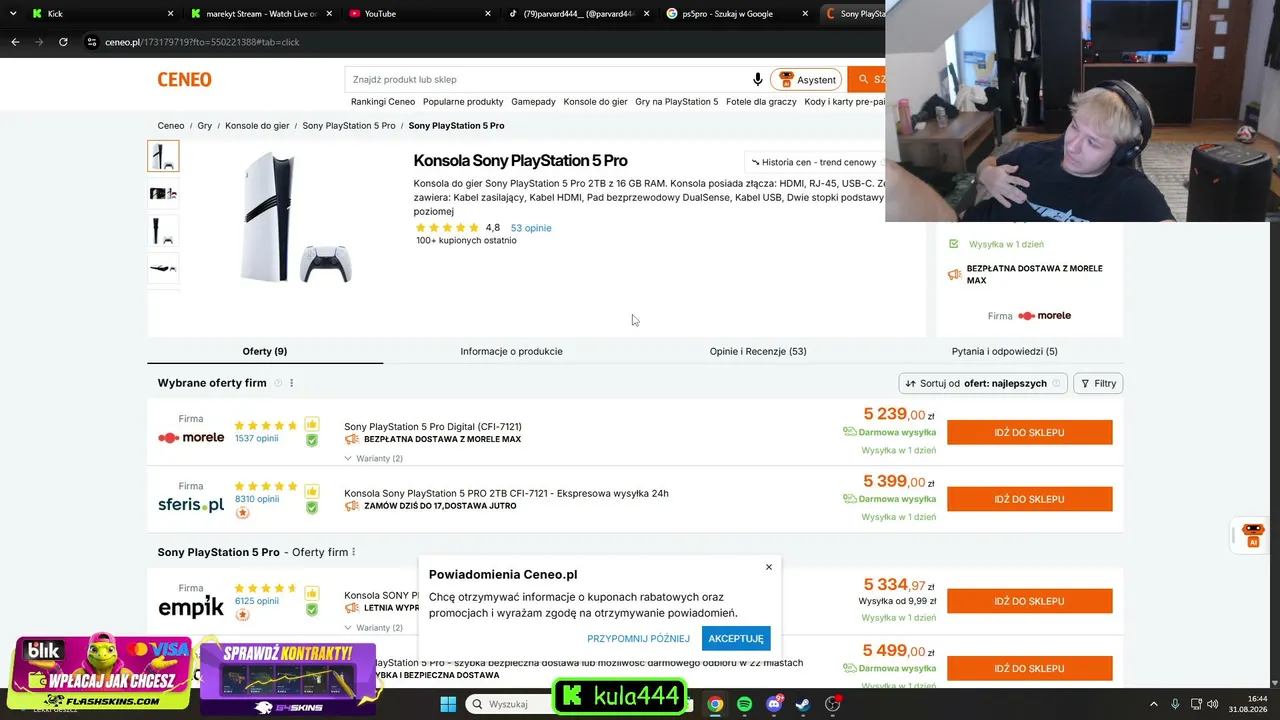Click green shield badge in sferis offer
The width and height of the screenshot is (1280, 720).
(x=312, y=507)
